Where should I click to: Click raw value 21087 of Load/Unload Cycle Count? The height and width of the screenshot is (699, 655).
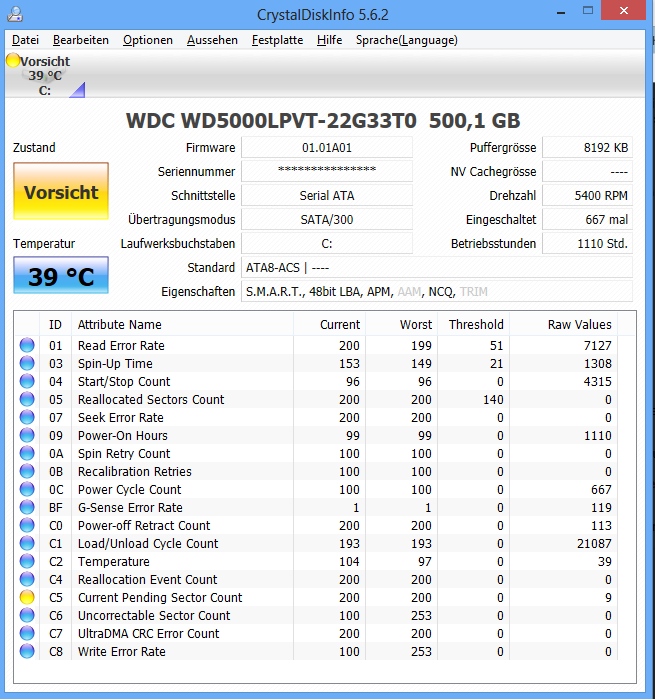[x=594, y=543]
